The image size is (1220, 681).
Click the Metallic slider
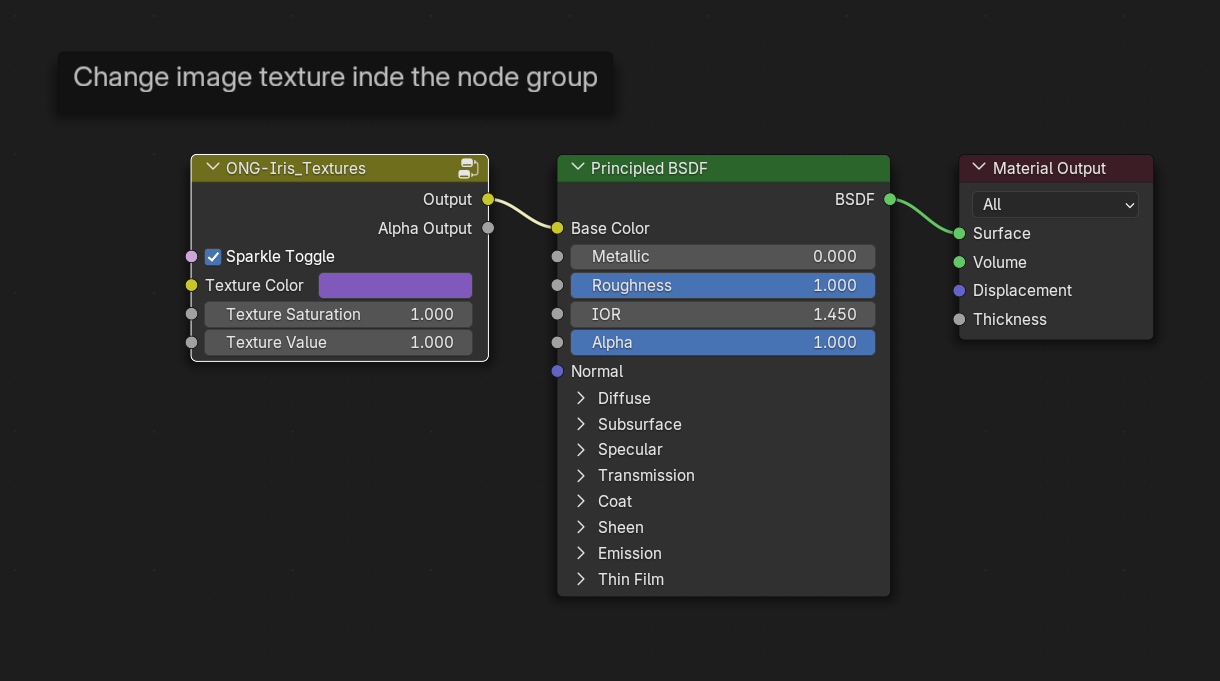(x=723, y=257)
